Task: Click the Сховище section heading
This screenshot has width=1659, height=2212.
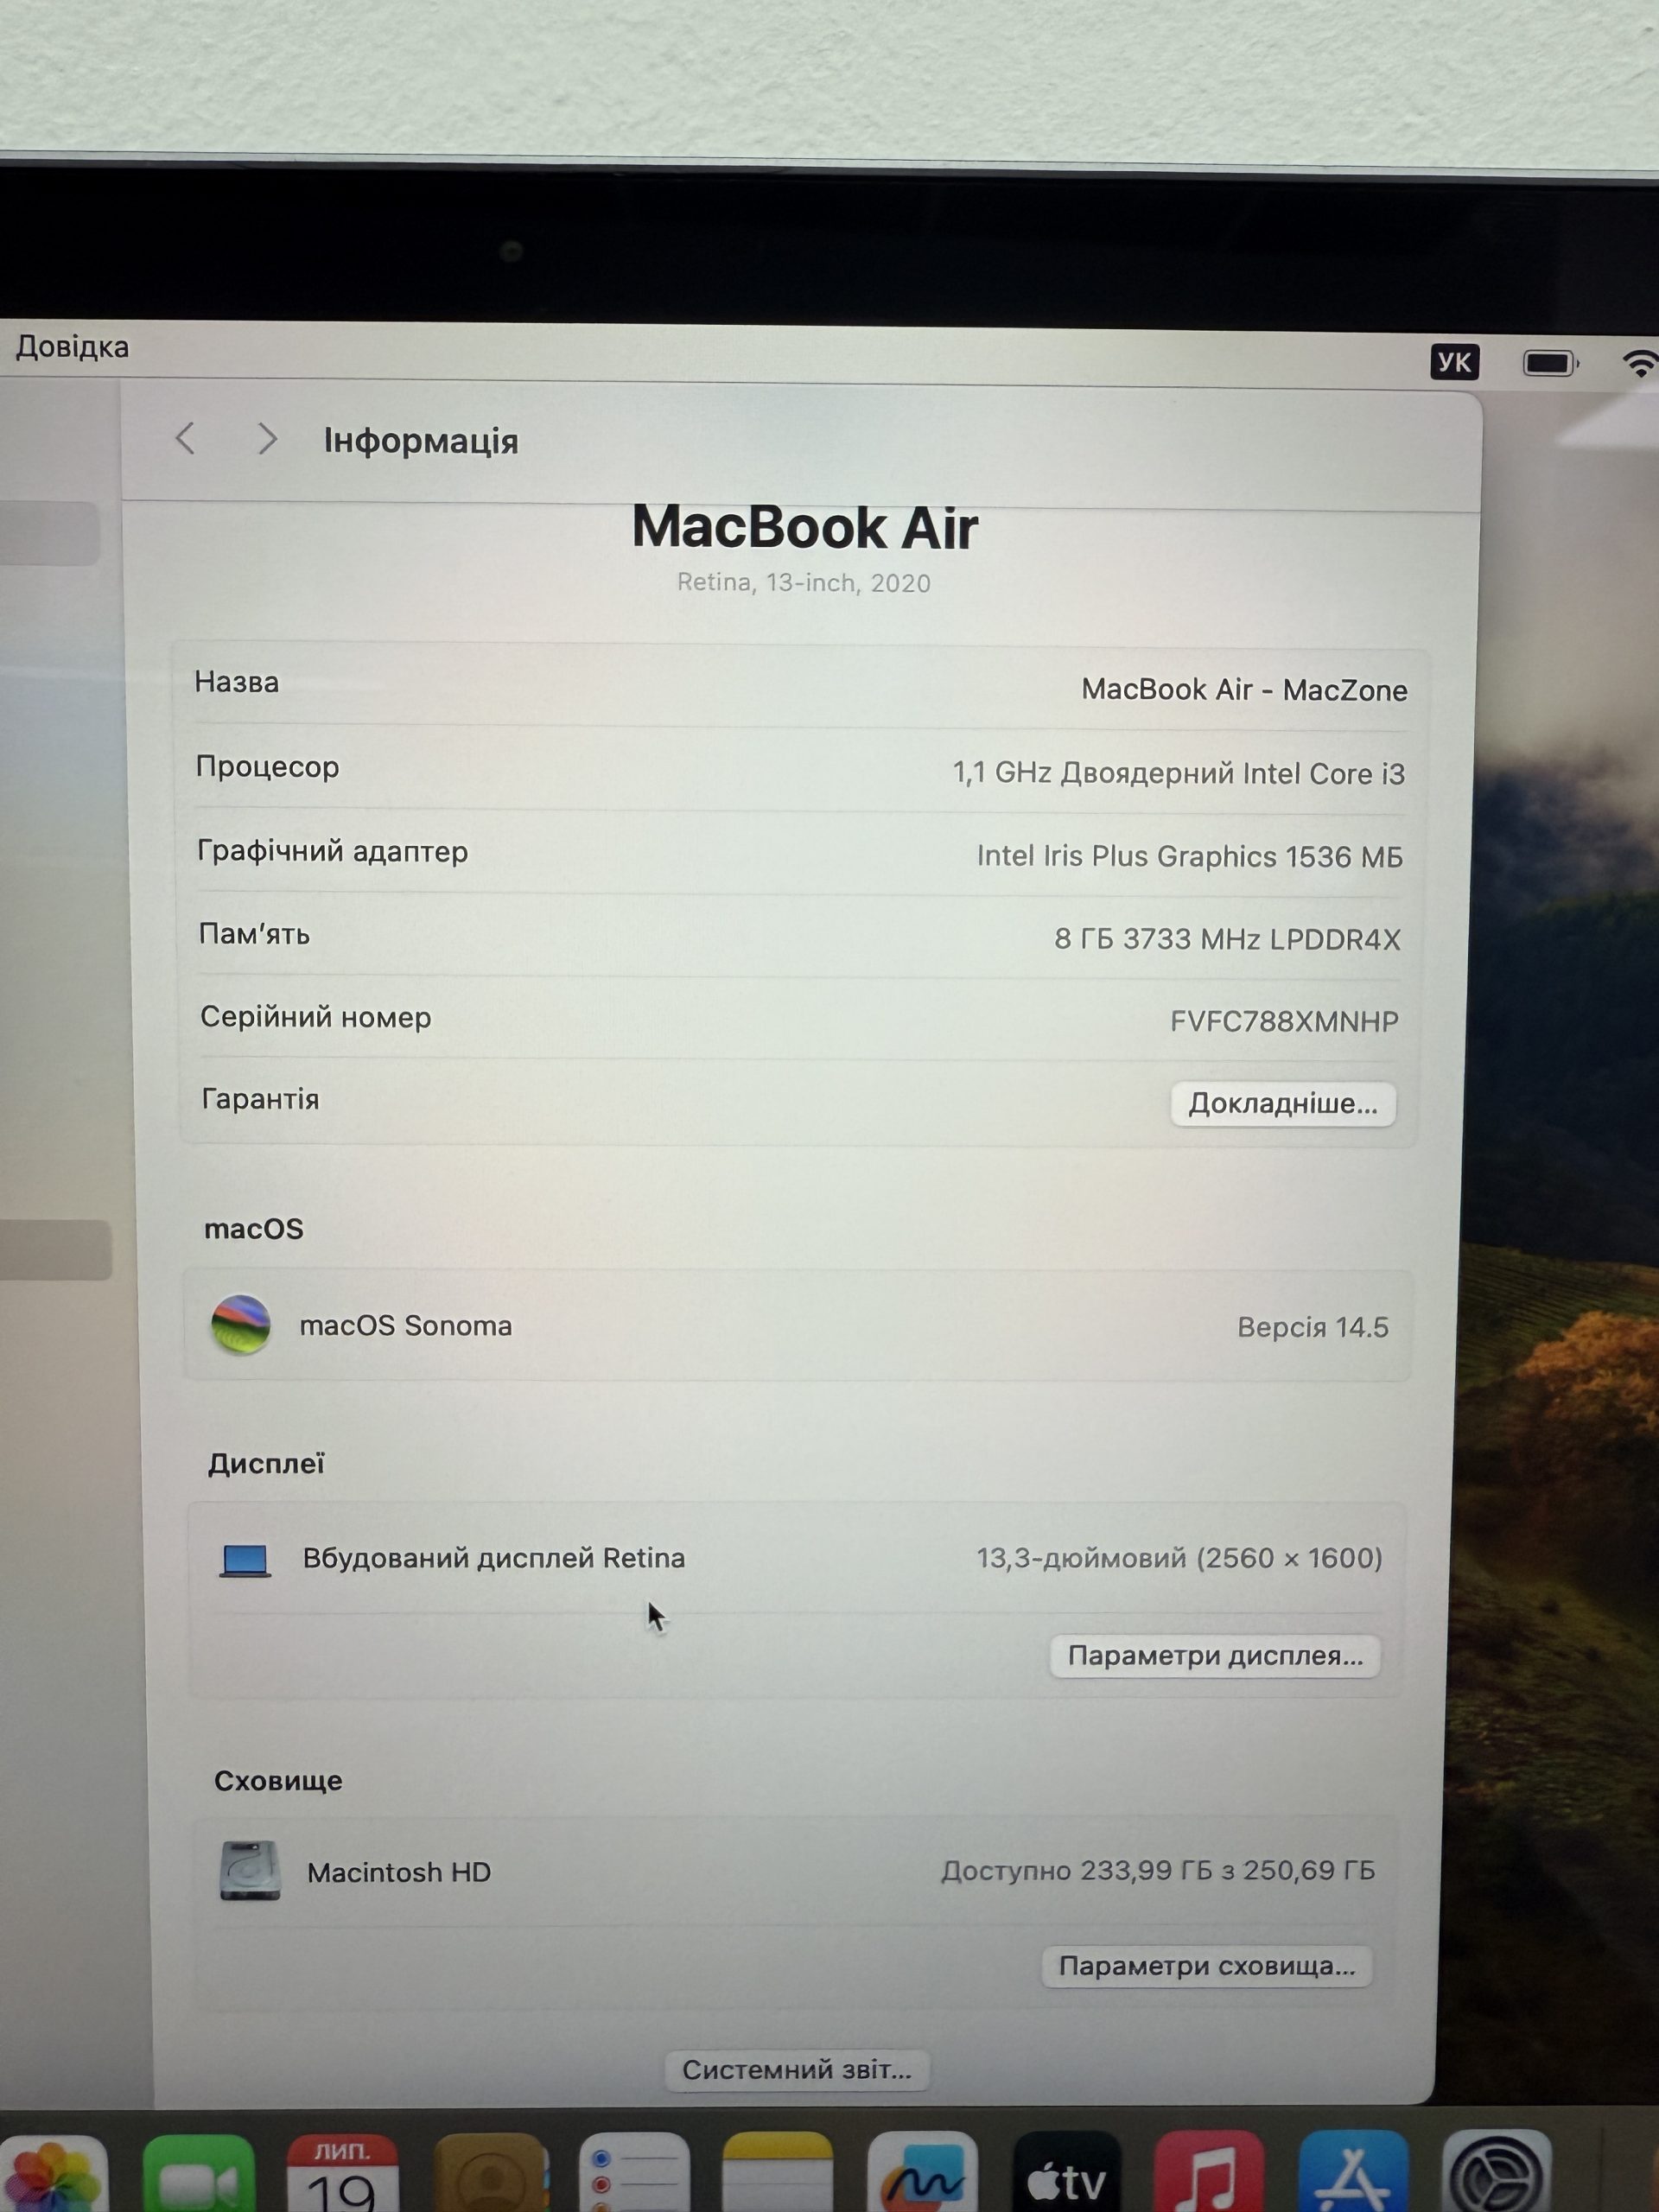Action: click(x=278, y=1780)
